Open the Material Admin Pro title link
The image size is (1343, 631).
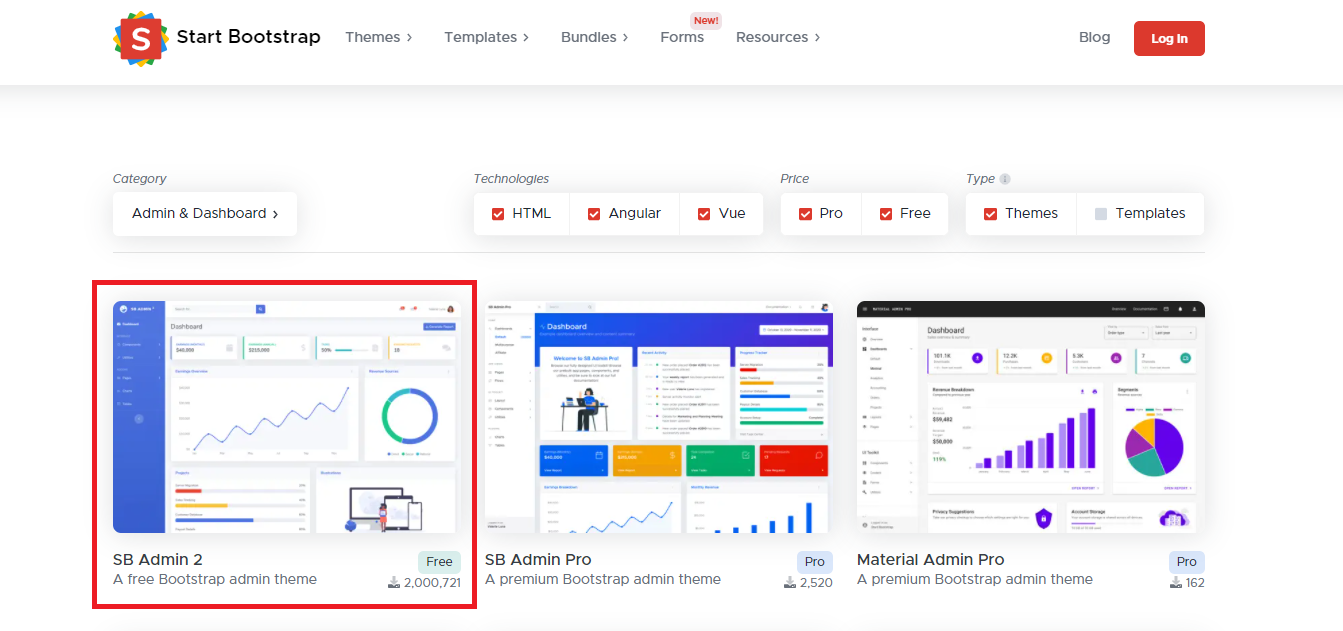[931, 560]
